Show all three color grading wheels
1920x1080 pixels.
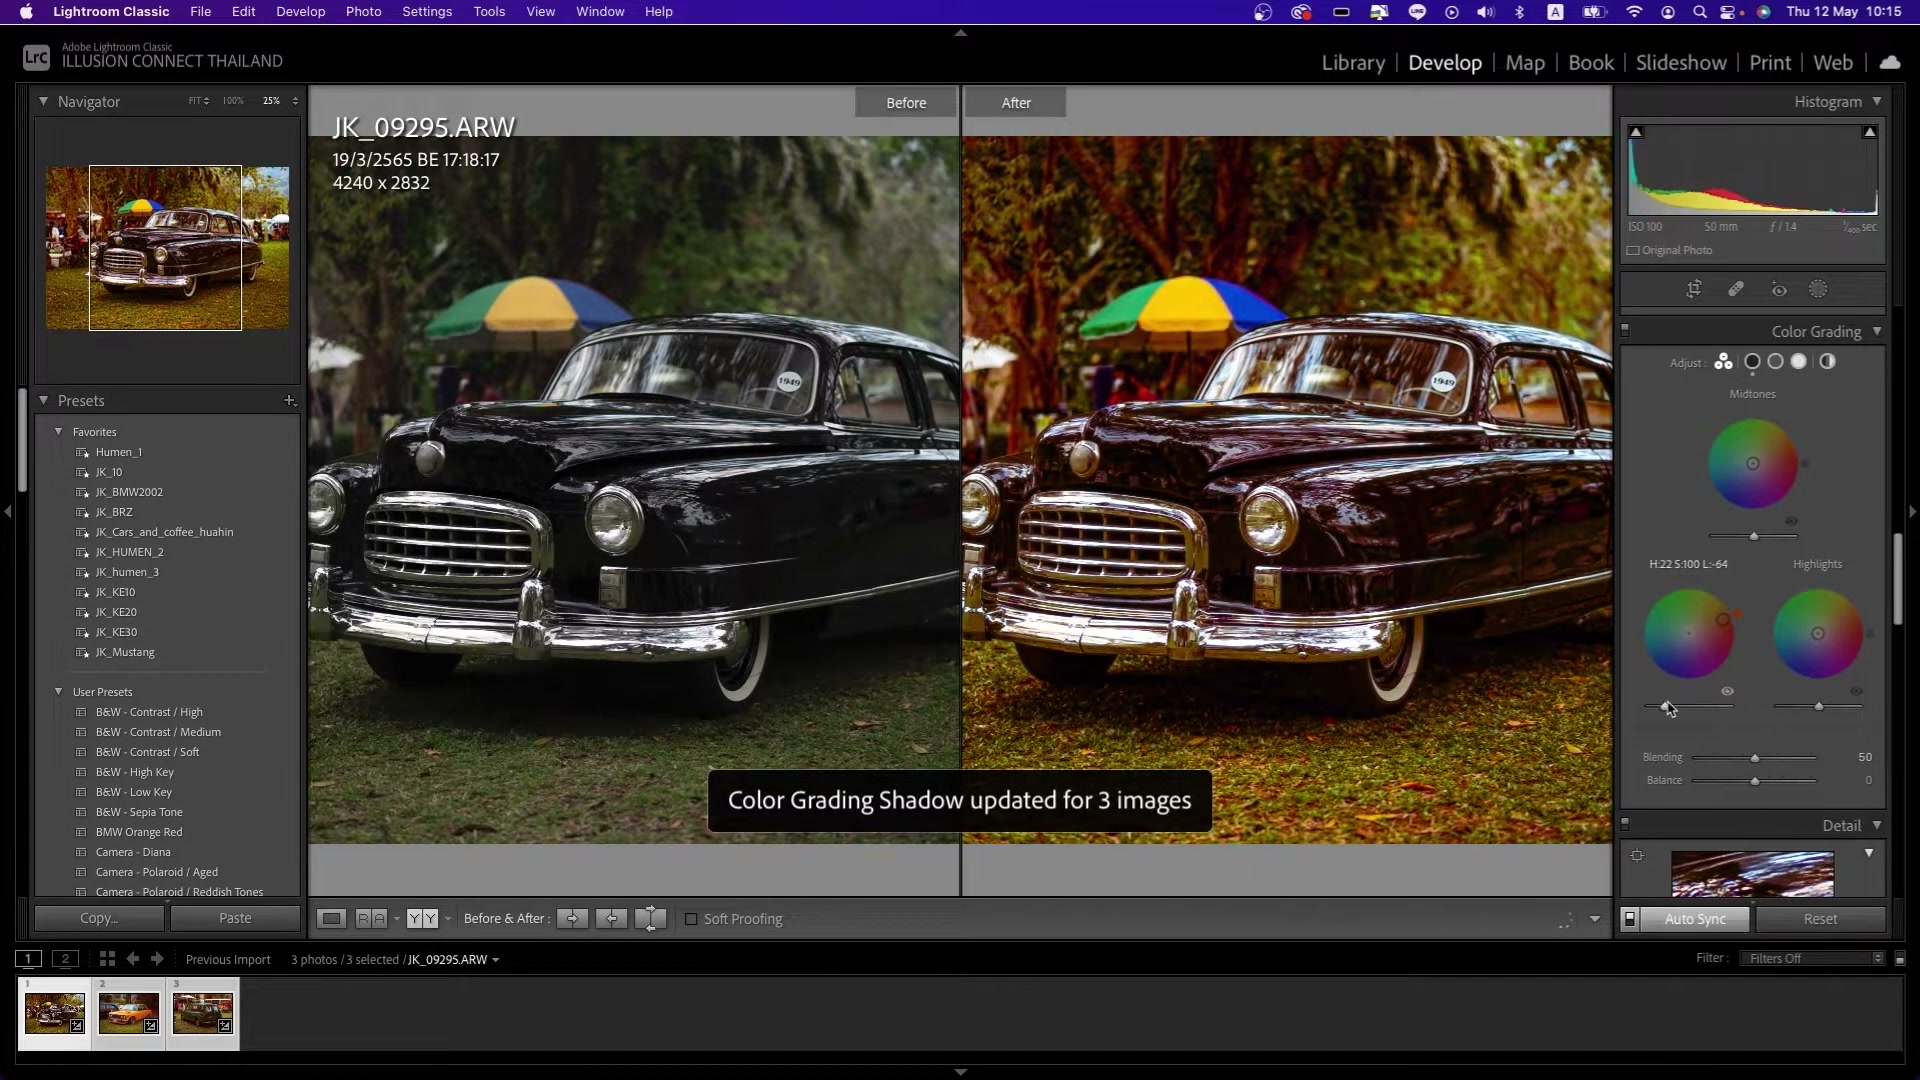[1723, 362]
